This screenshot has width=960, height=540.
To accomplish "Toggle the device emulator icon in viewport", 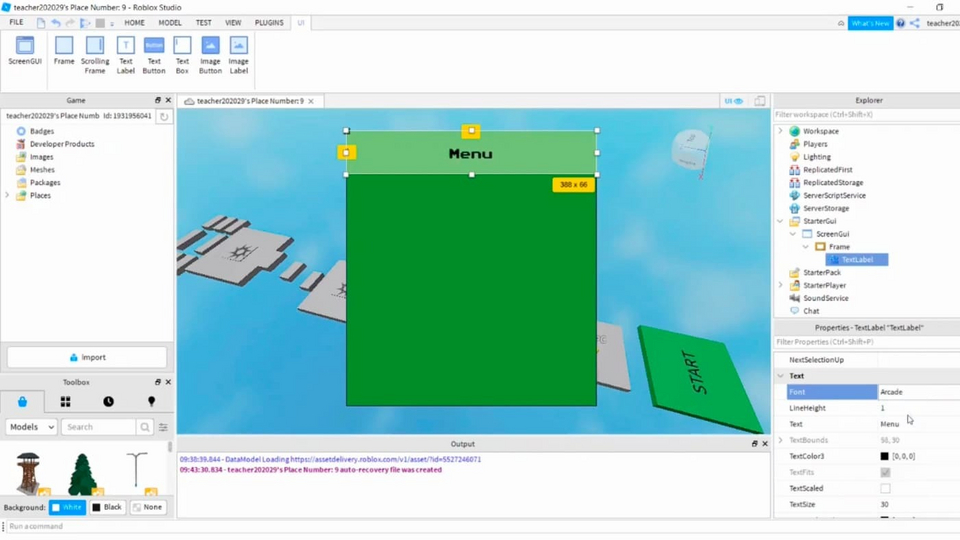I will (x=760, y=101).
